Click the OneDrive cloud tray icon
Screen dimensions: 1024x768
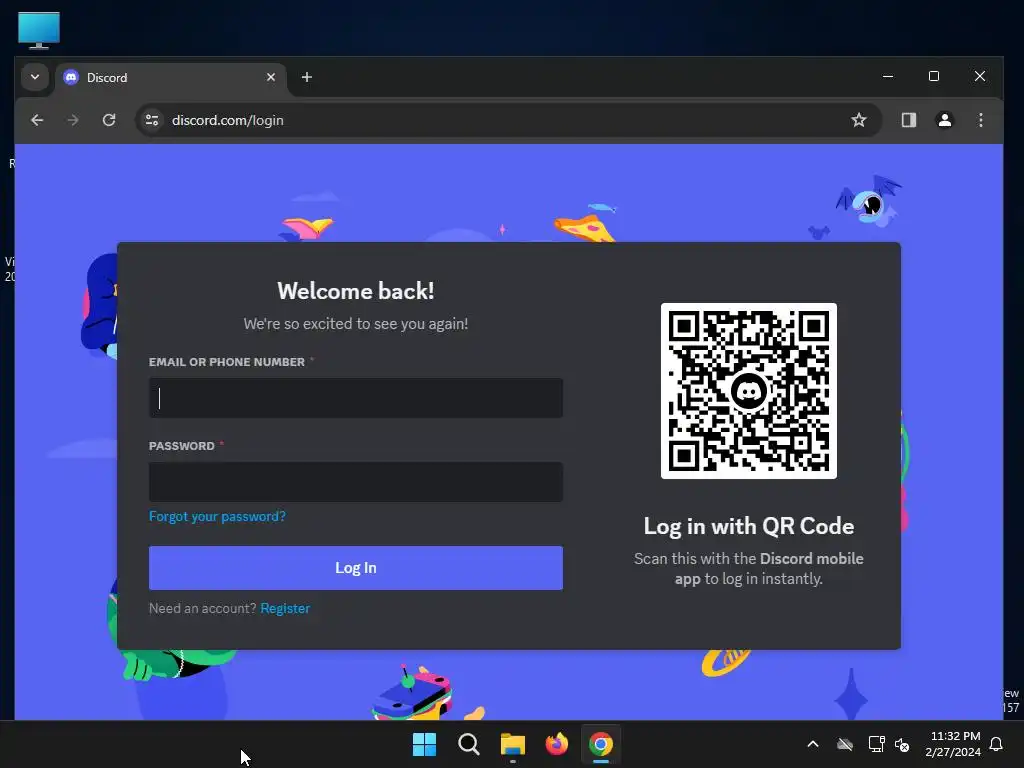845,744
